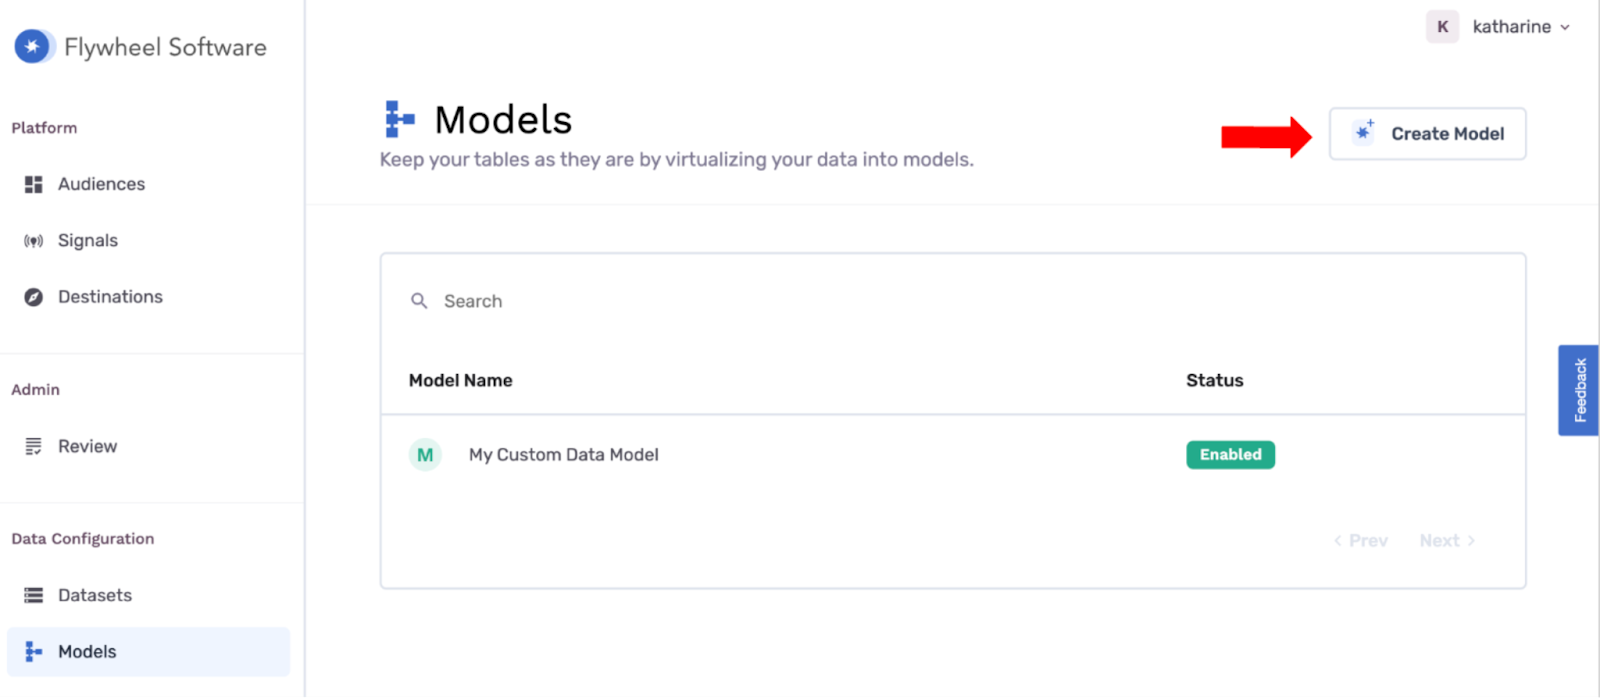The image size is (1600, 698).
Task: Click the green M model avatar
Action: 425,455
